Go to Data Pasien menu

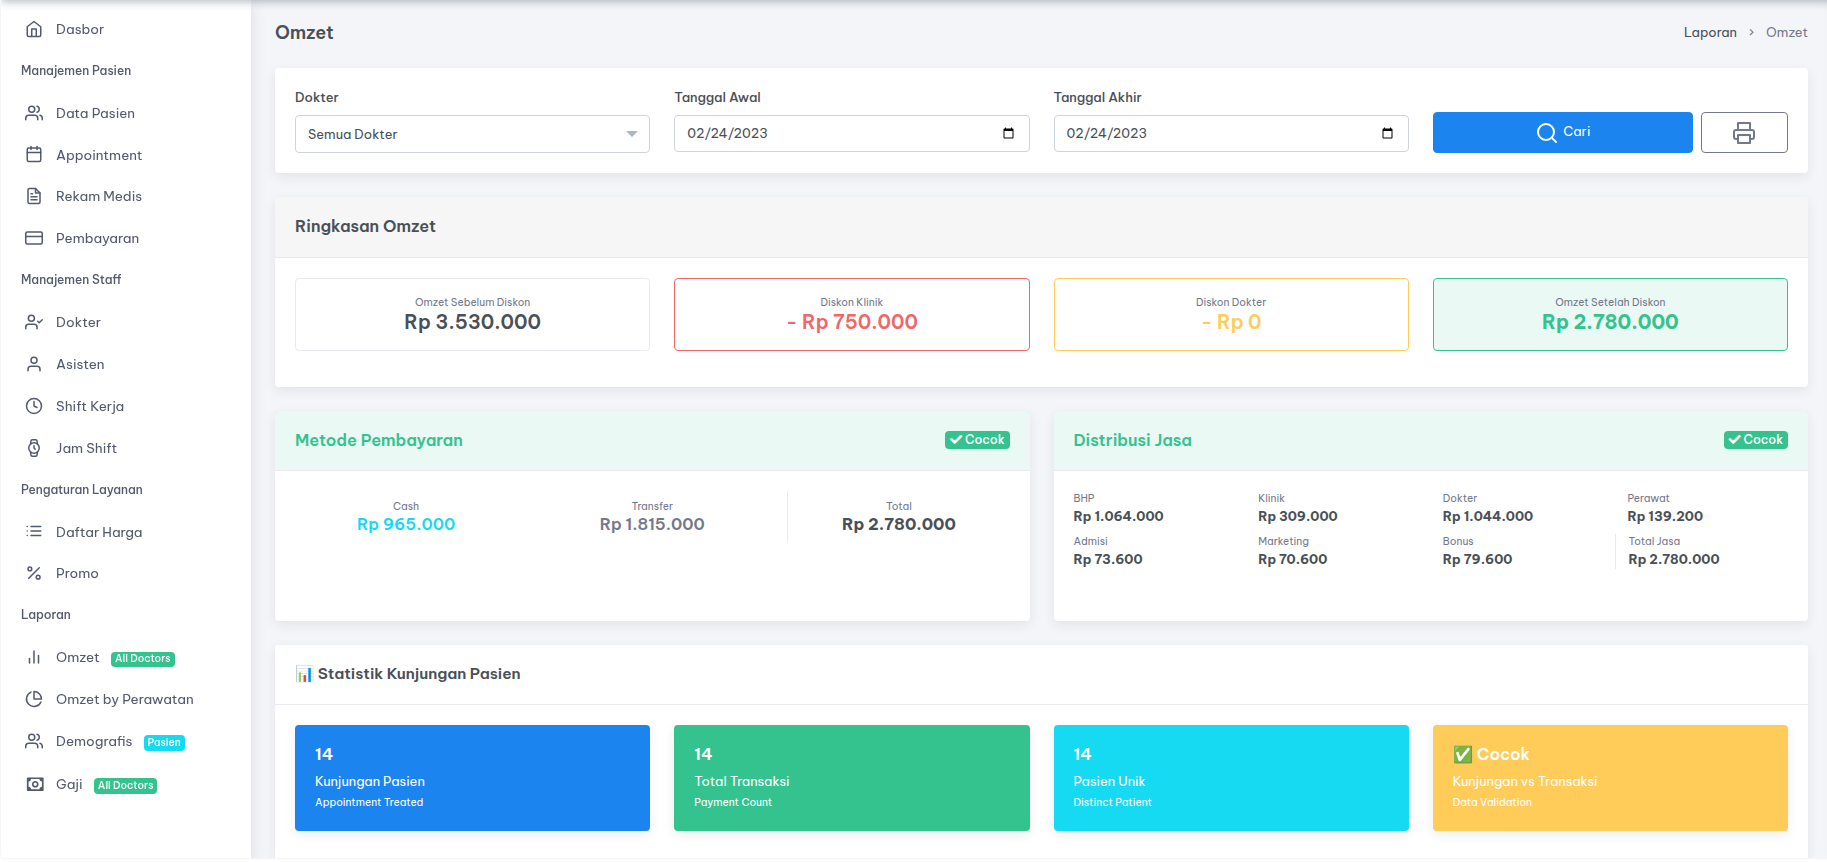click(x=95, y=113)
